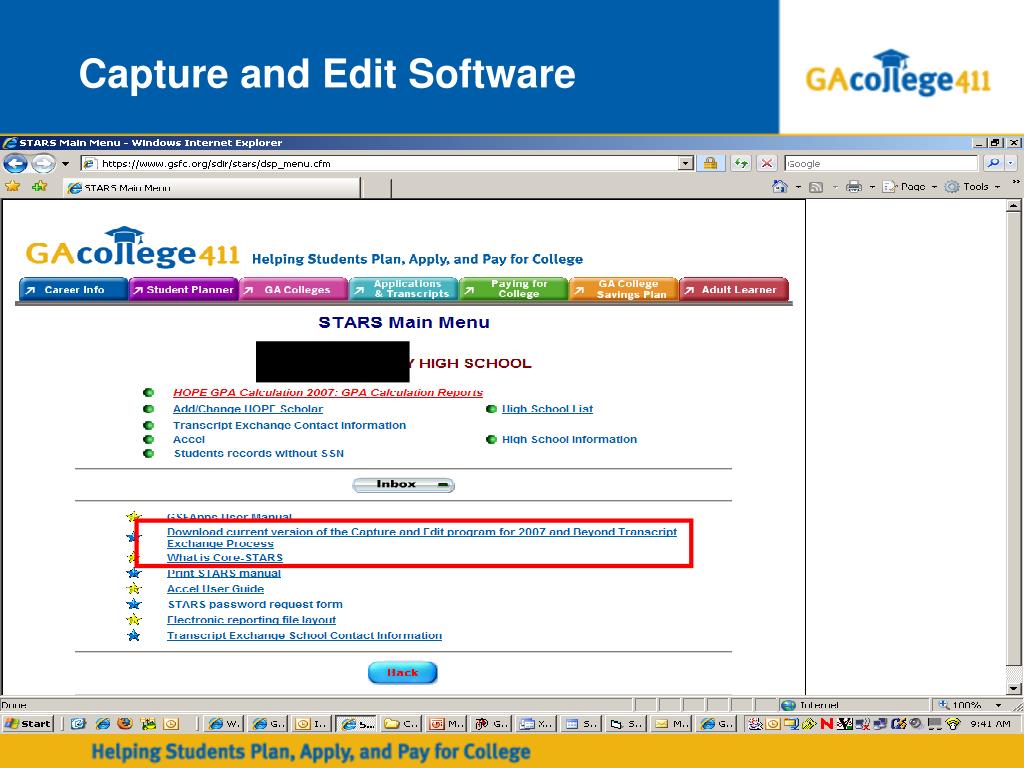1024x768 pixels.
Task: Open the What is Core-STARS link
Action: [225, 558]
